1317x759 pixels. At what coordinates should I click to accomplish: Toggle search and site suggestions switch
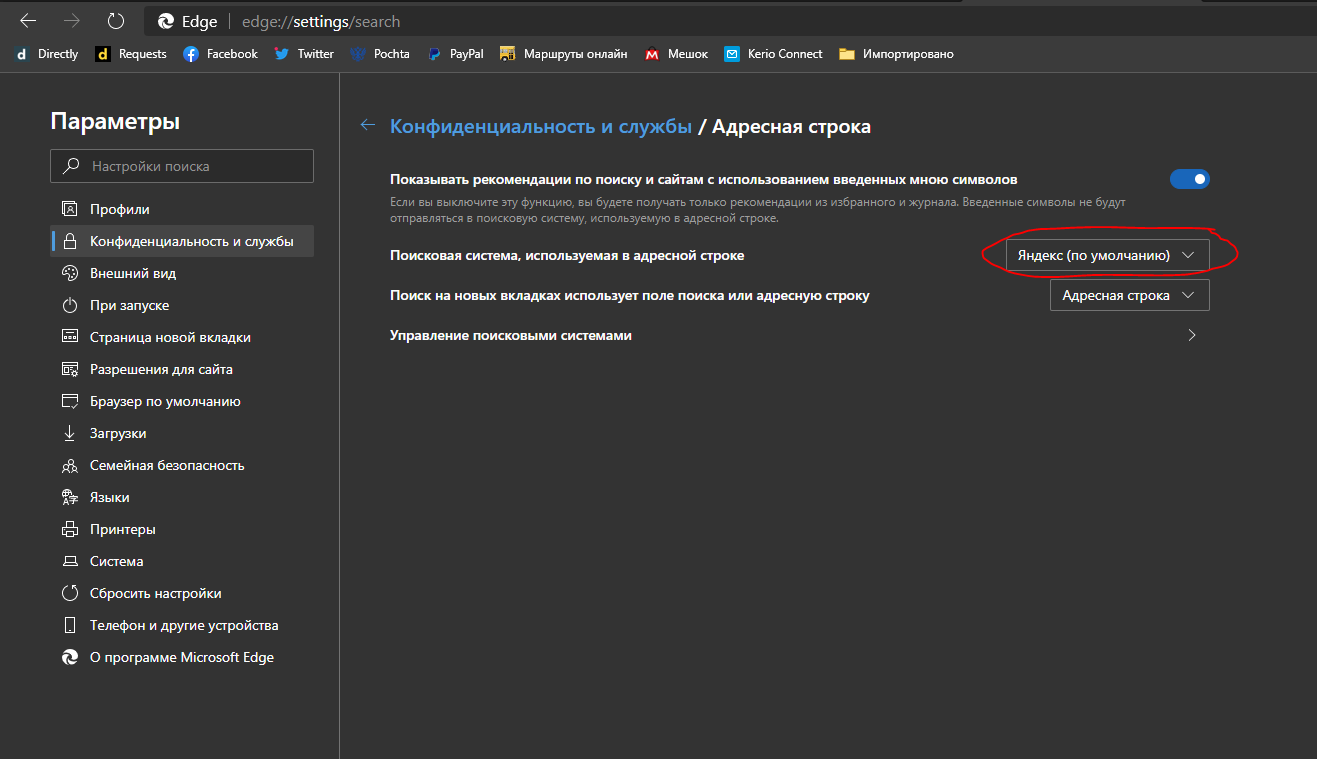pyautogui.click(x=1189, y=179)
